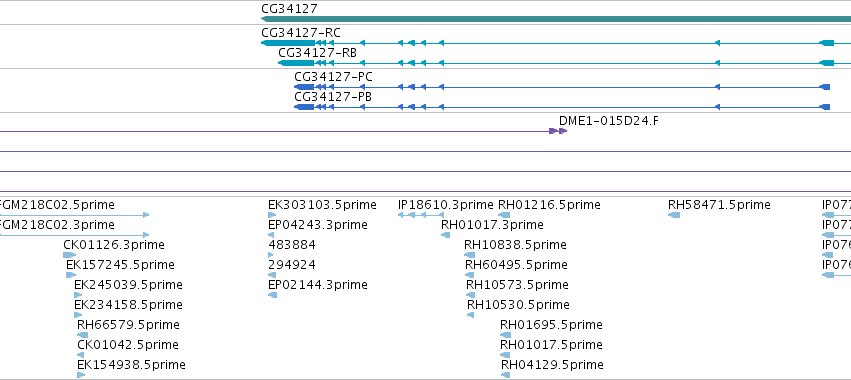The height and width of the screenshot is (380, 851).
Task: Select the feature labeled 483884
Action: (x=271, y=255)
